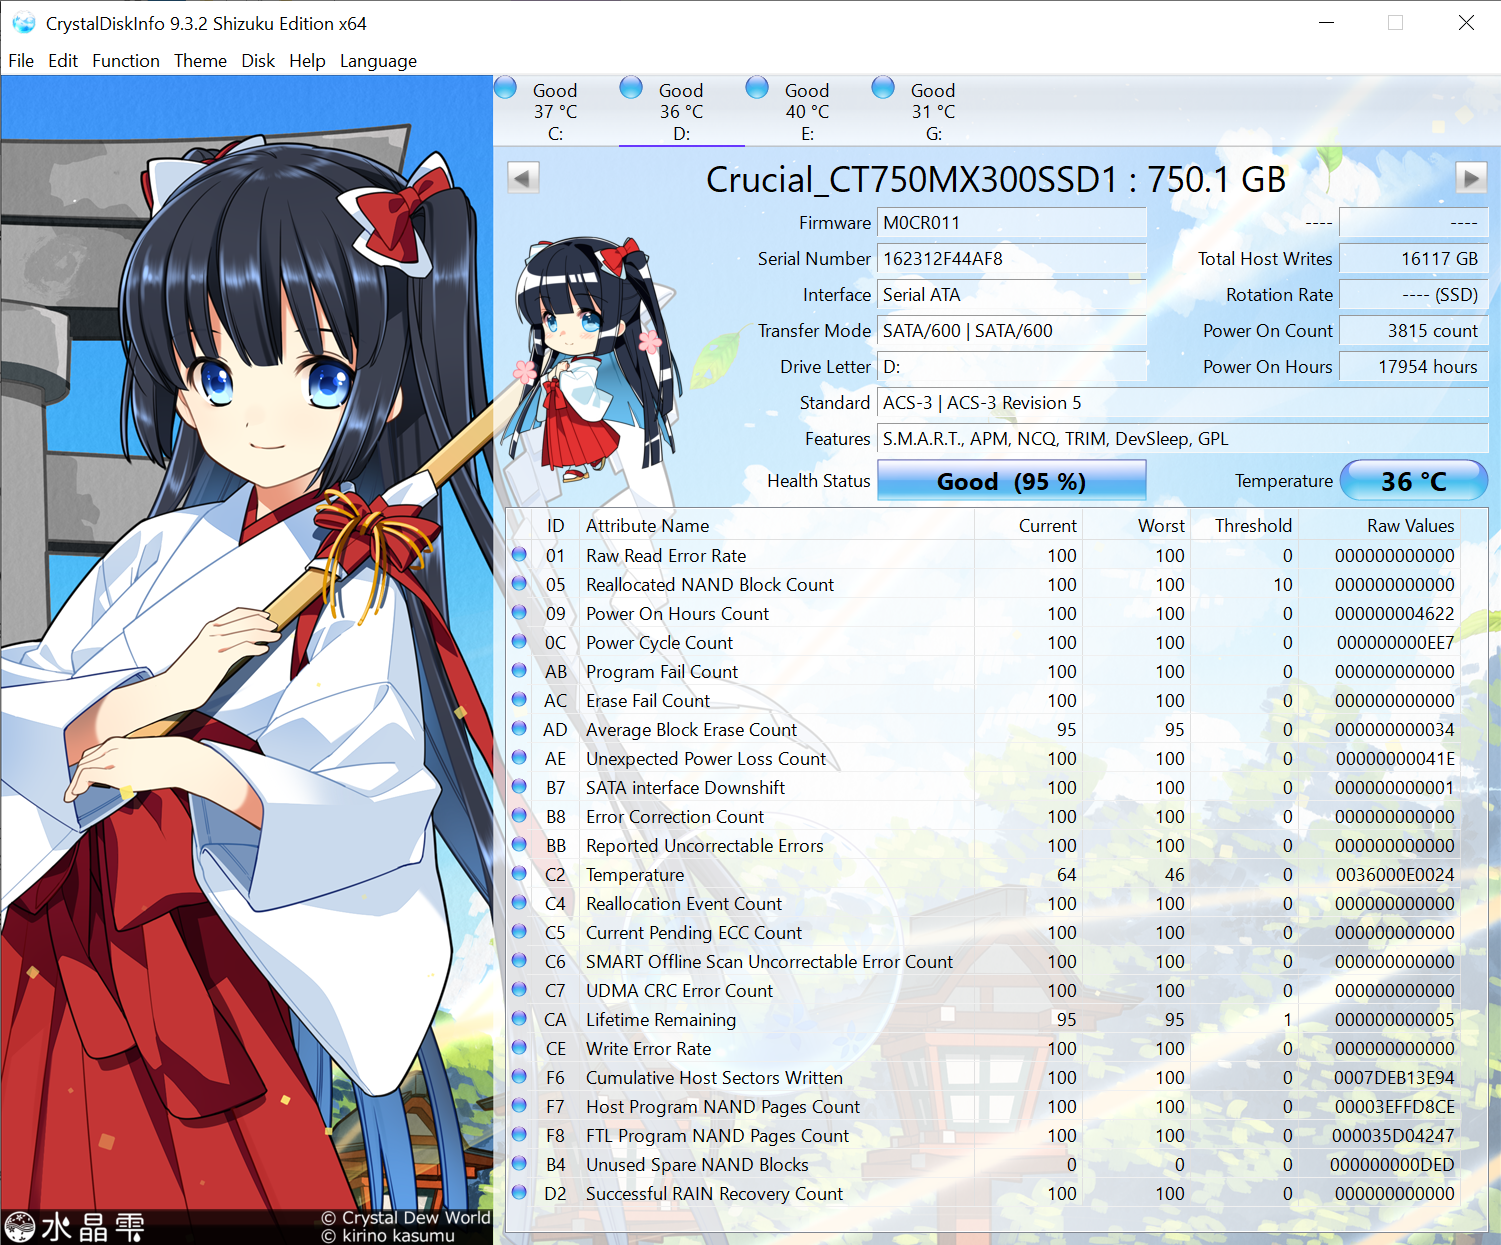
Task: Click the status dot next to Lifetime Remaining
Action: pos(518,1019)
